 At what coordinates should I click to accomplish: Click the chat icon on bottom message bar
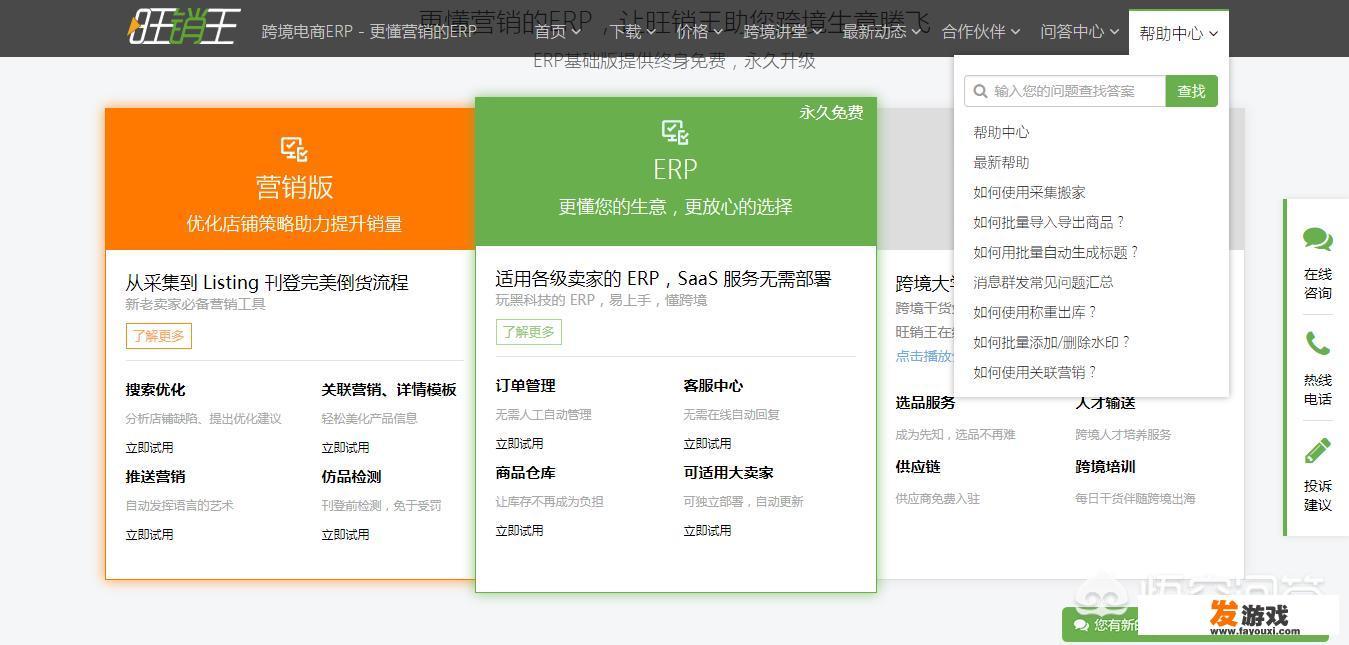[x=1081, y=625]
